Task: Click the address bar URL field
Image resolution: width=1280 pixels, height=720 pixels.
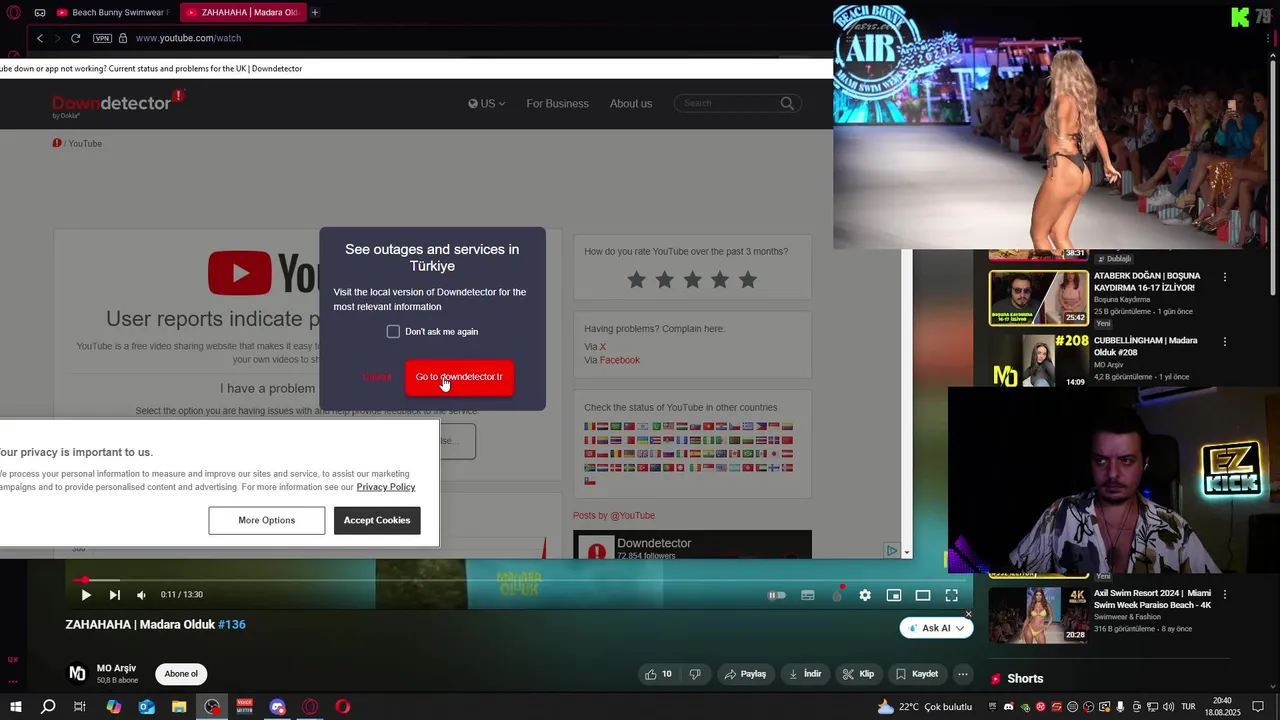Action: click(x=188, y=38)
